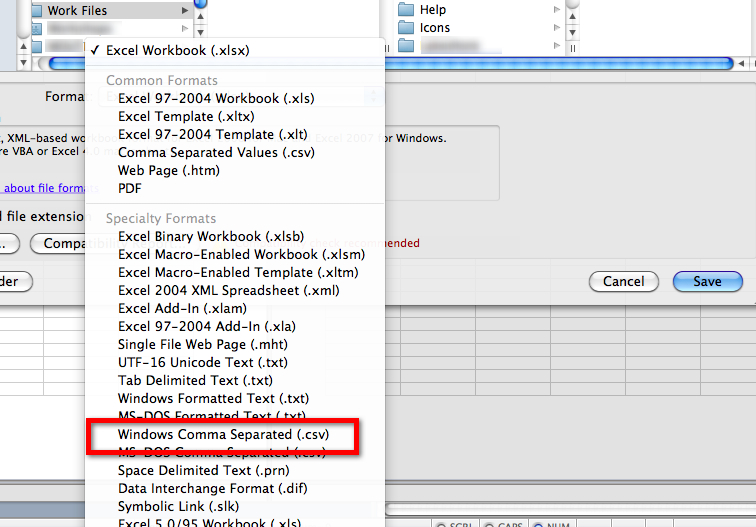Open the Icons folder icon
This screenshot has height=527, width=756.
(406, 27)
